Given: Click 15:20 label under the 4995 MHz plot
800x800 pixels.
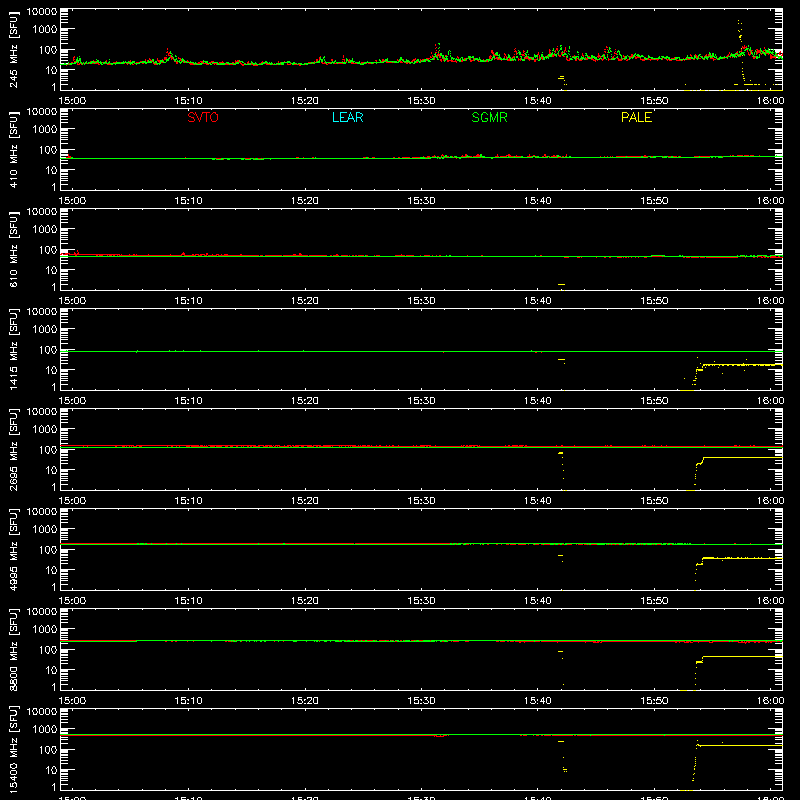Looking at the screenshot, I should (305, 601).
